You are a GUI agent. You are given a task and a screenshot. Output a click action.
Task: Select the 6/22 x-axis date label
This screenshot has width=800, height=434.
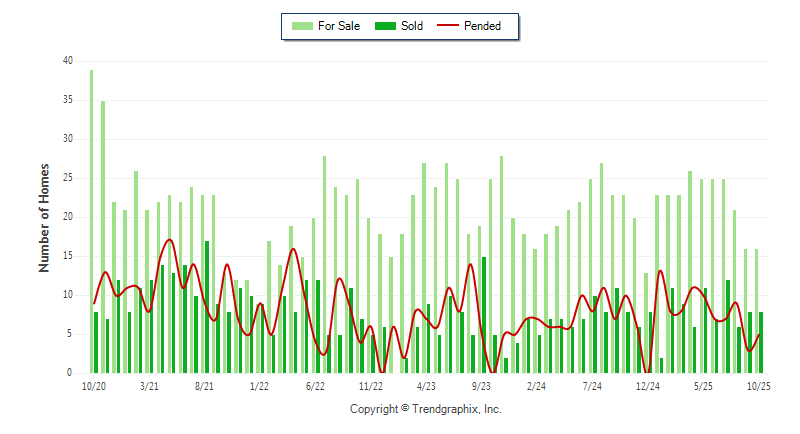[315, 386]
